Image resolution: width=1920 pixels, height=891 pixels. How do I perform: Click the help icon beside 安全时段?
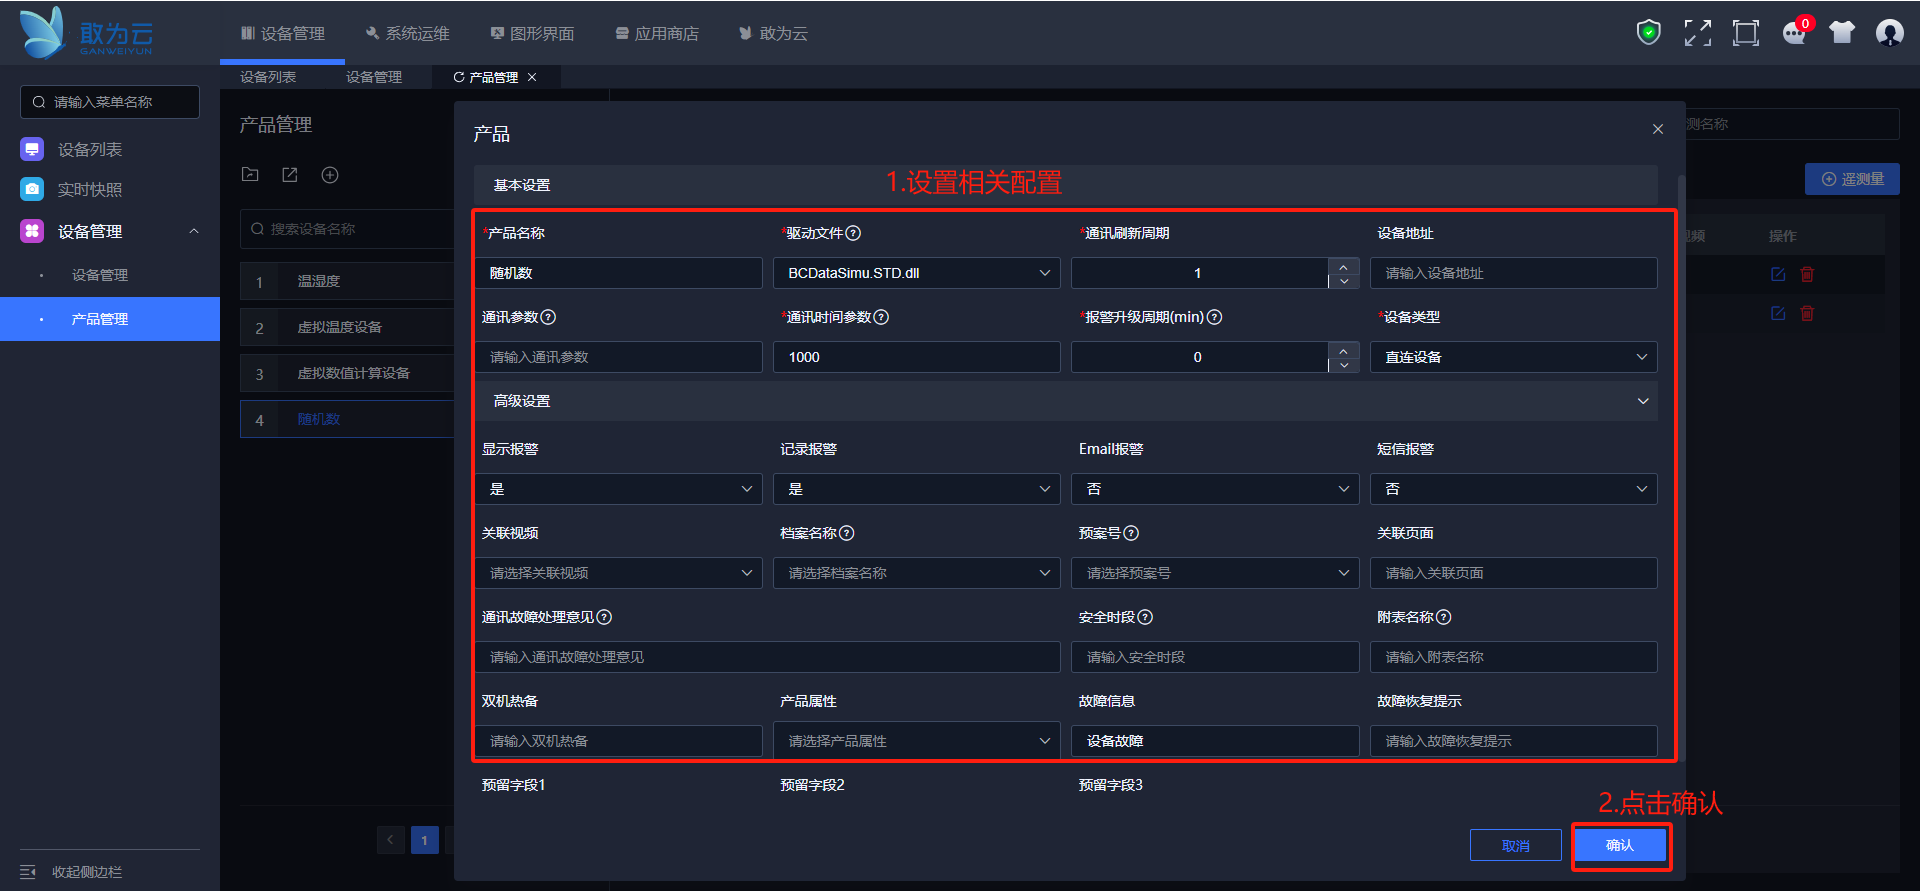pos(1145,617)
